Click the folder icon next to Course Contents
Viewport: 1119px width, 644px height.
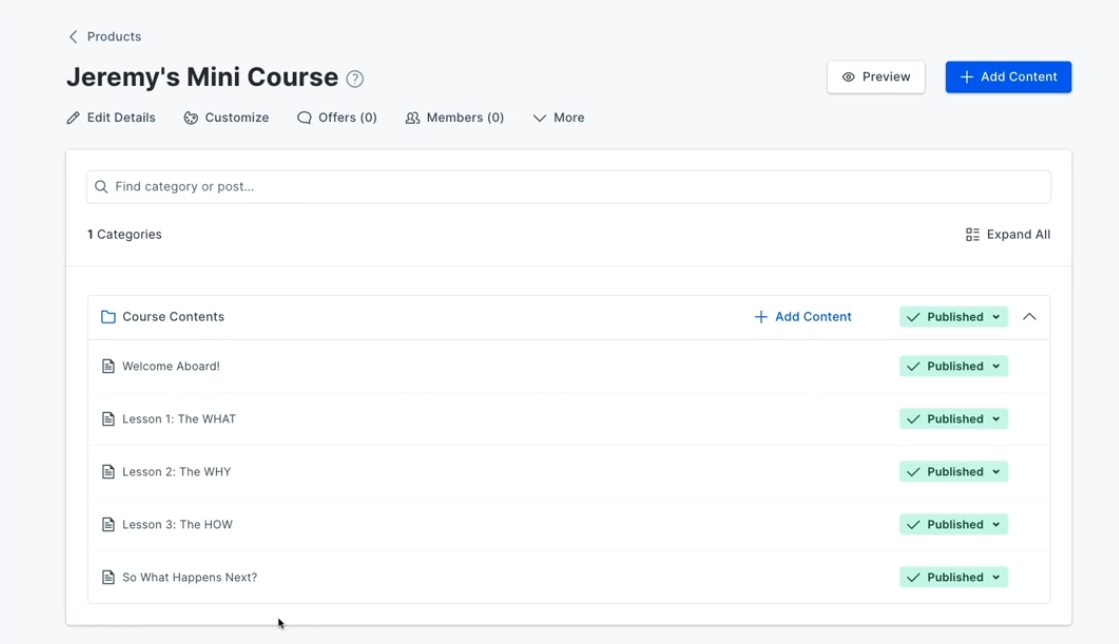(x=109, y=316)
